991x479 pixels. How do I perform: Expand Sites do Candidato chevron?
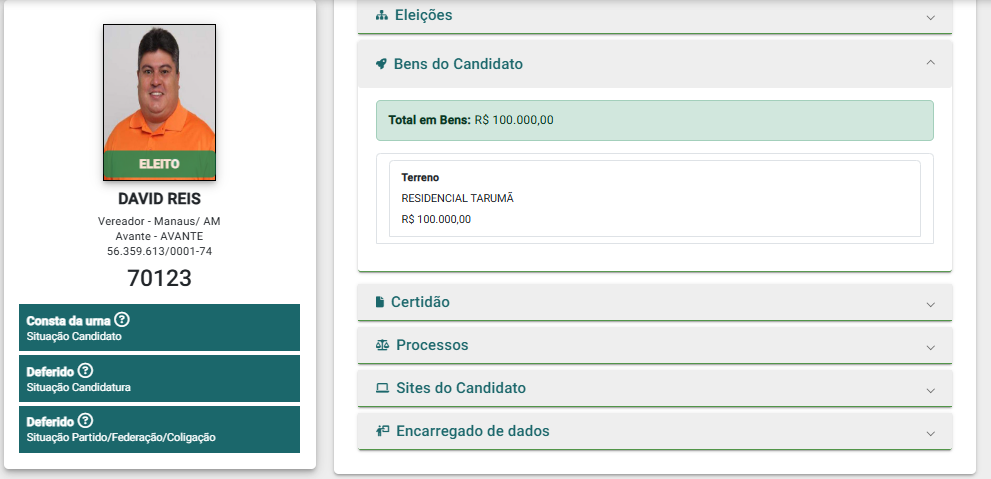(930, 391)
